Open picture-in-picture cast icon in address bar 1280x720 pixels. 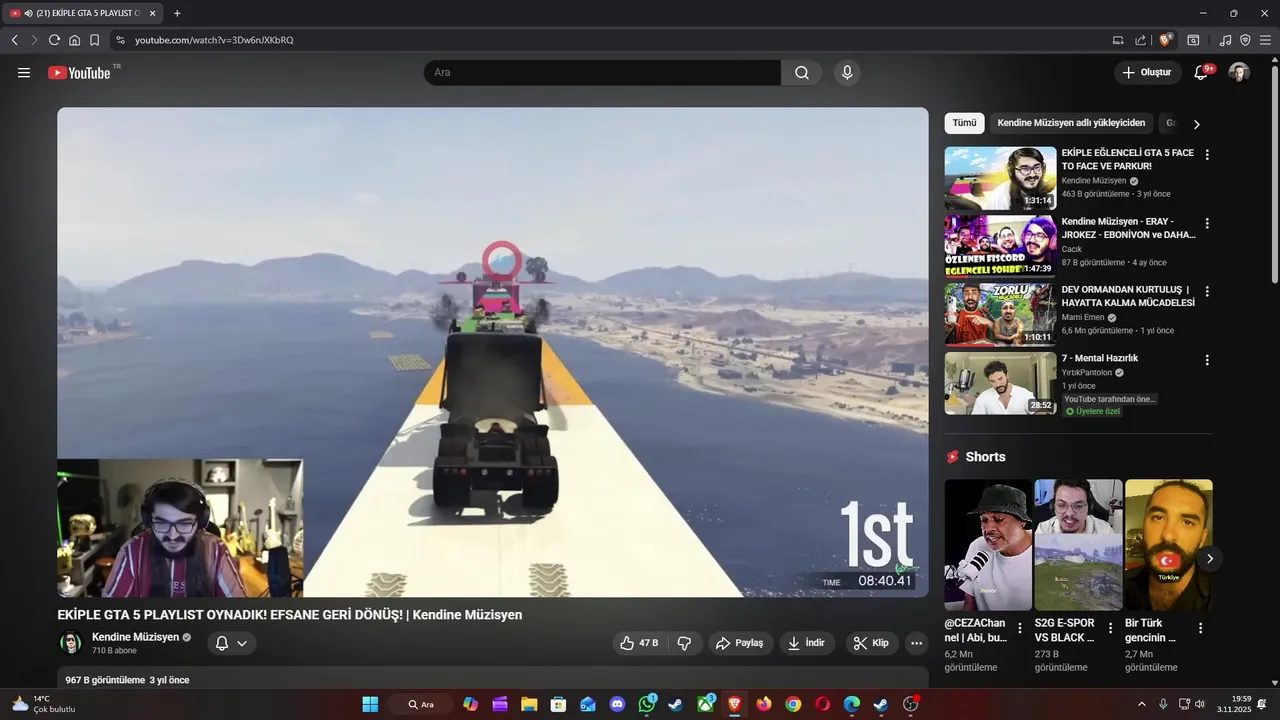click(1118, 40)
